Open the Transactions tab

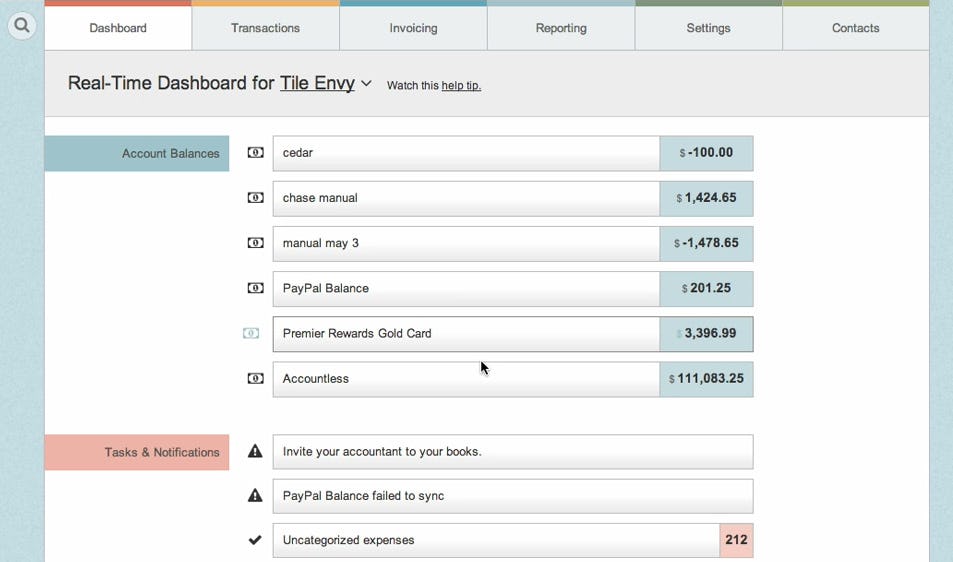point(265,28)
